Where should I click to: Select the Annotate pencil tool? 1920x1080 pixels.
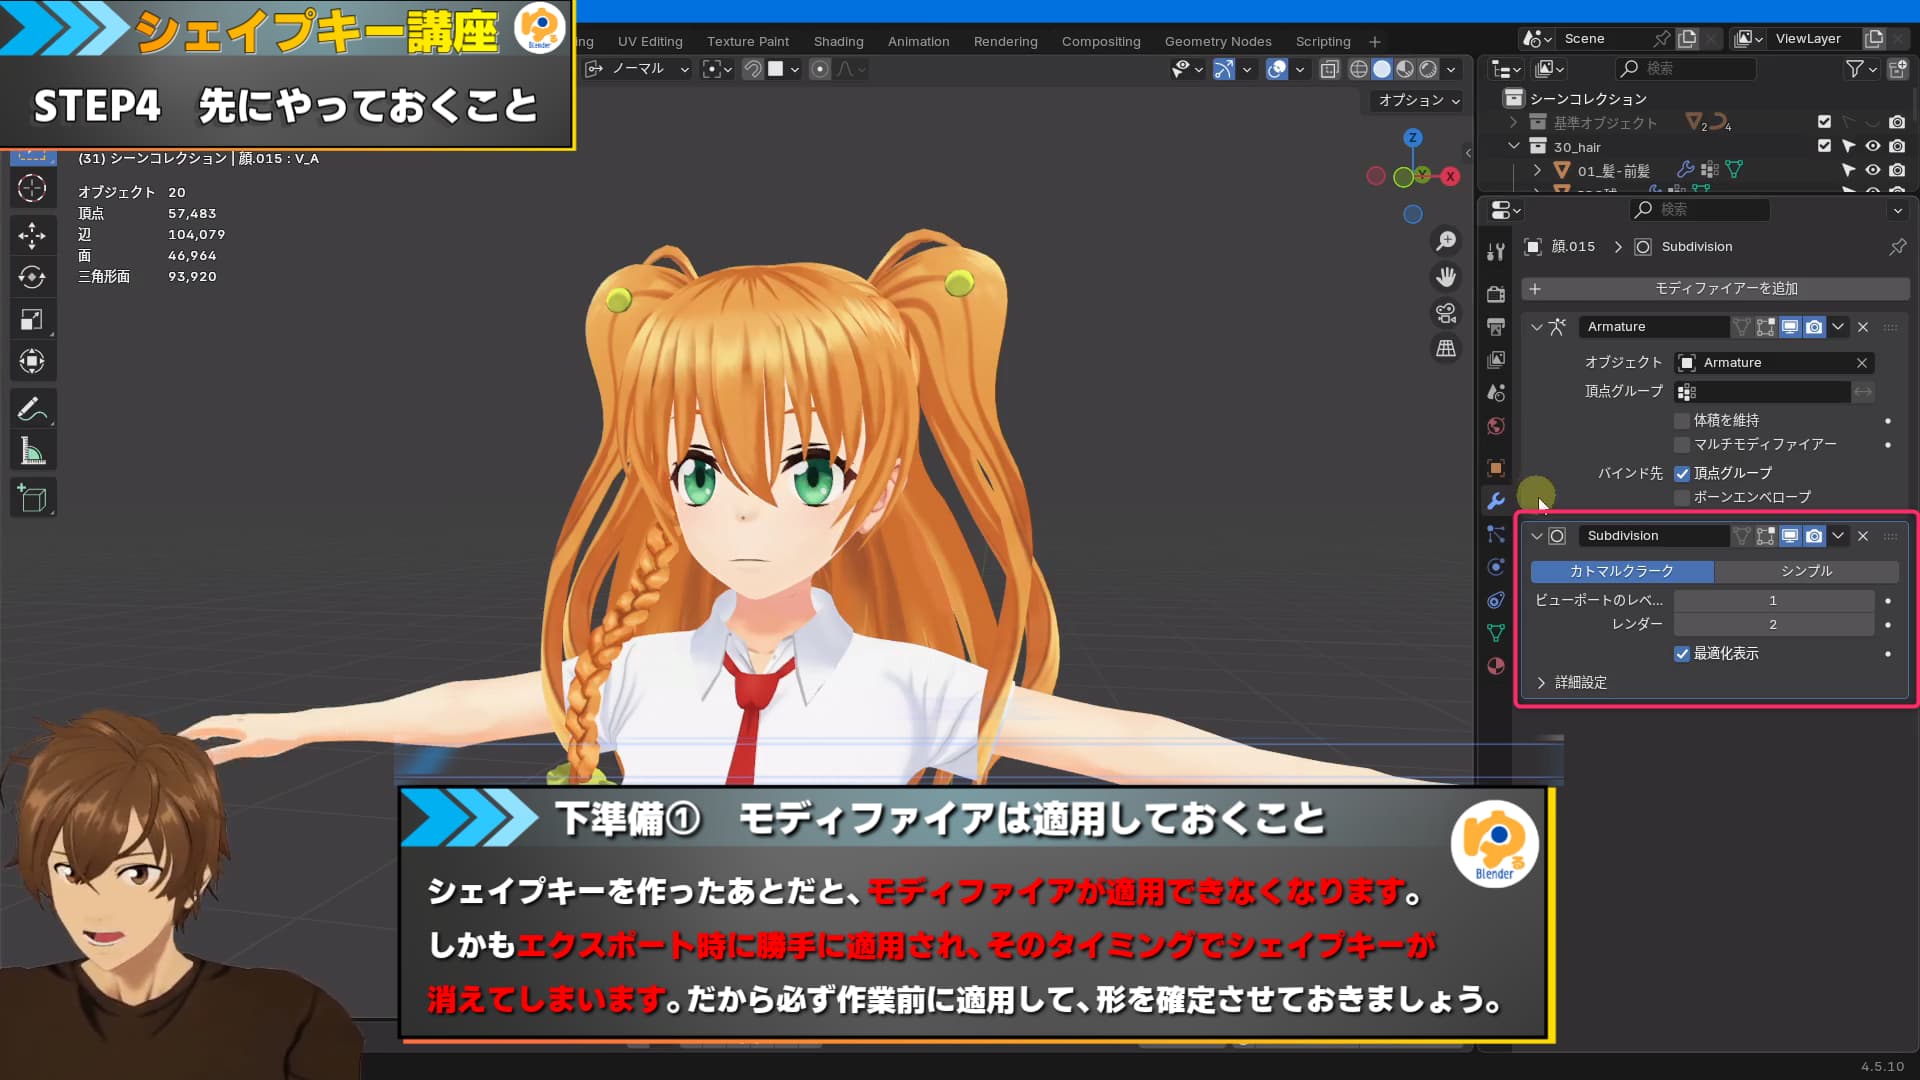coord(32,409)
